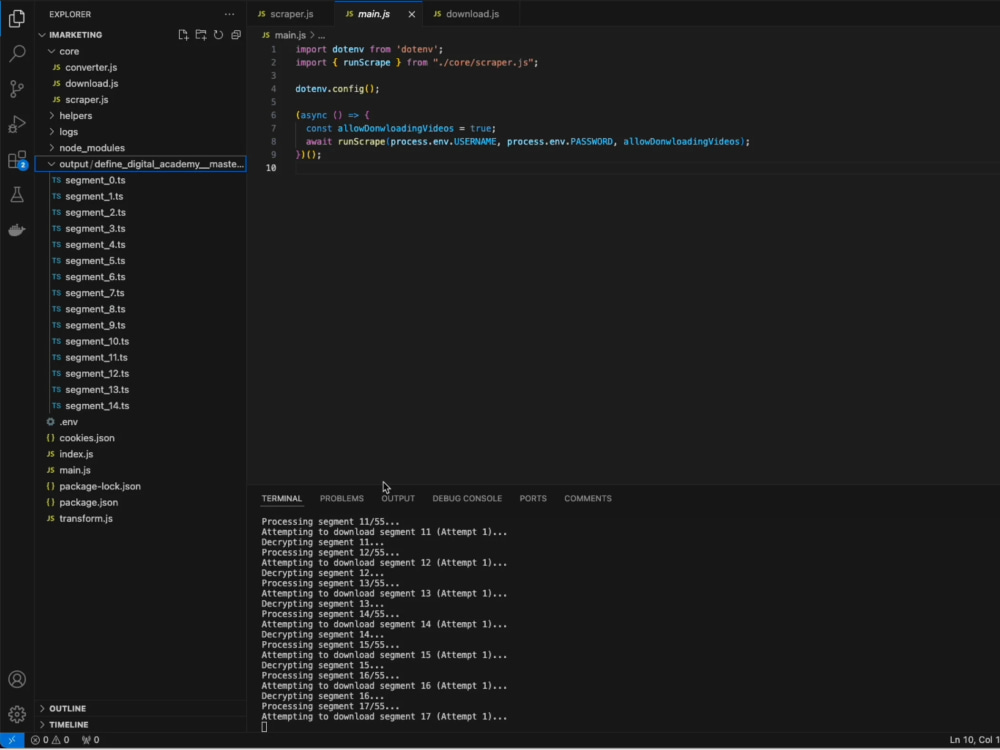Image resolution: width=1000 pixels, height=750 pixels.
Task: Open errors and warnings count in status bar
Action: [x=50, y=740]
